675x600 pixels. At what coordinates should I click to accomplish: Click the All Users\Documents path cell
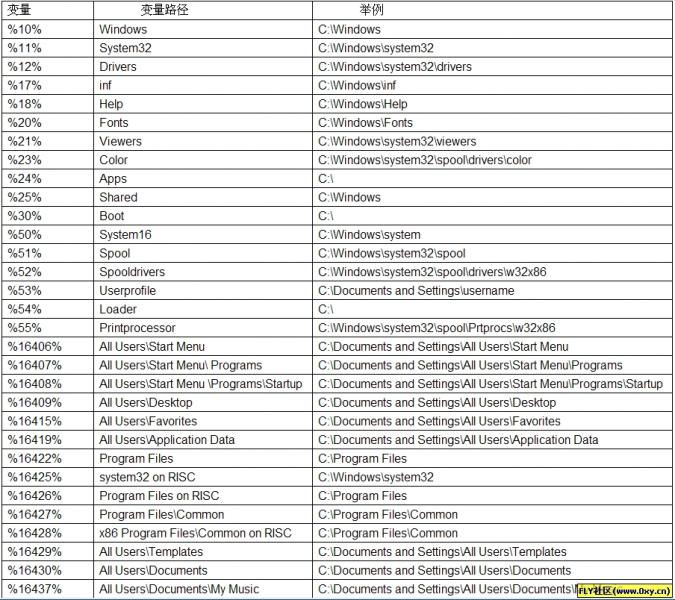click(x=203, y=570)
